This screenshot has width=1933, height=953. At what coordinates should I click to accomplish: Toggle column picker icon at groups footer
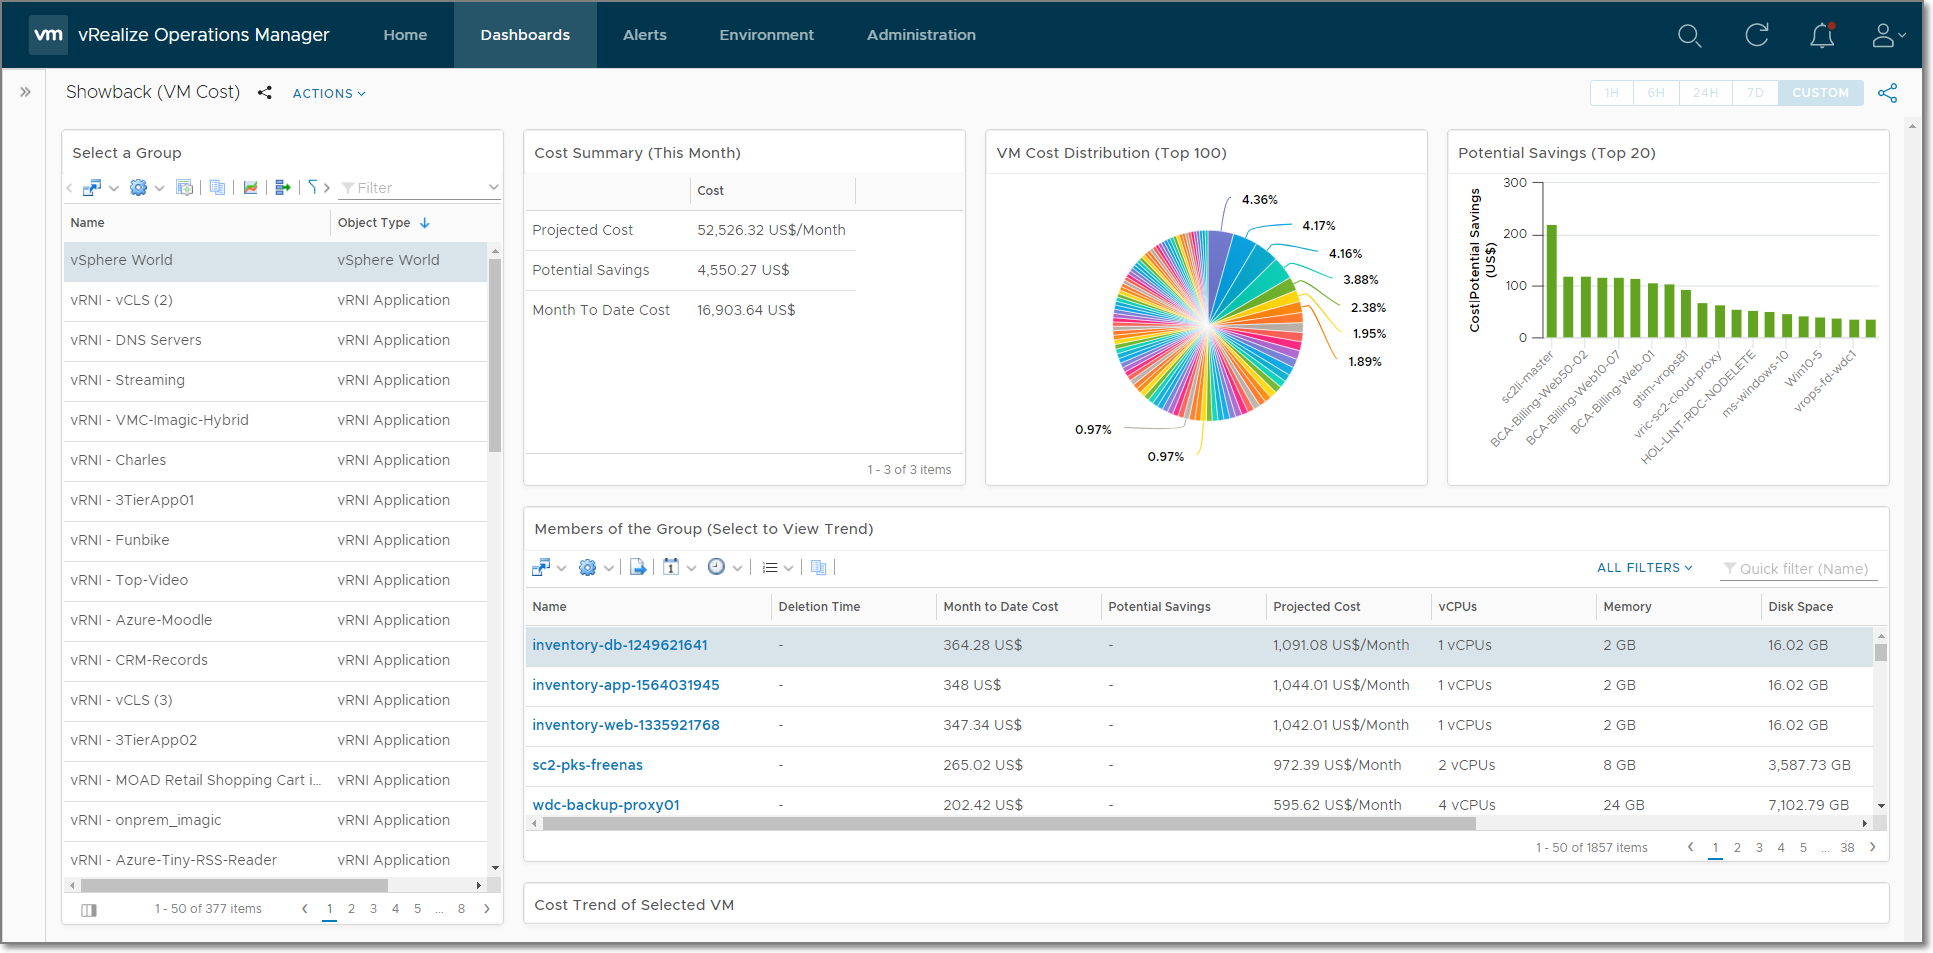coord(89,910)
